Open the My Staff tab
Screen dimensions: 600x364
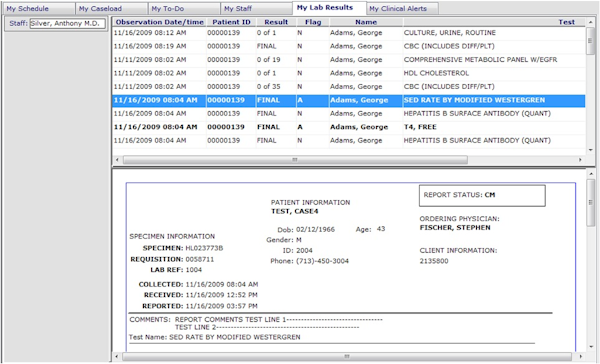click(256, 8)
